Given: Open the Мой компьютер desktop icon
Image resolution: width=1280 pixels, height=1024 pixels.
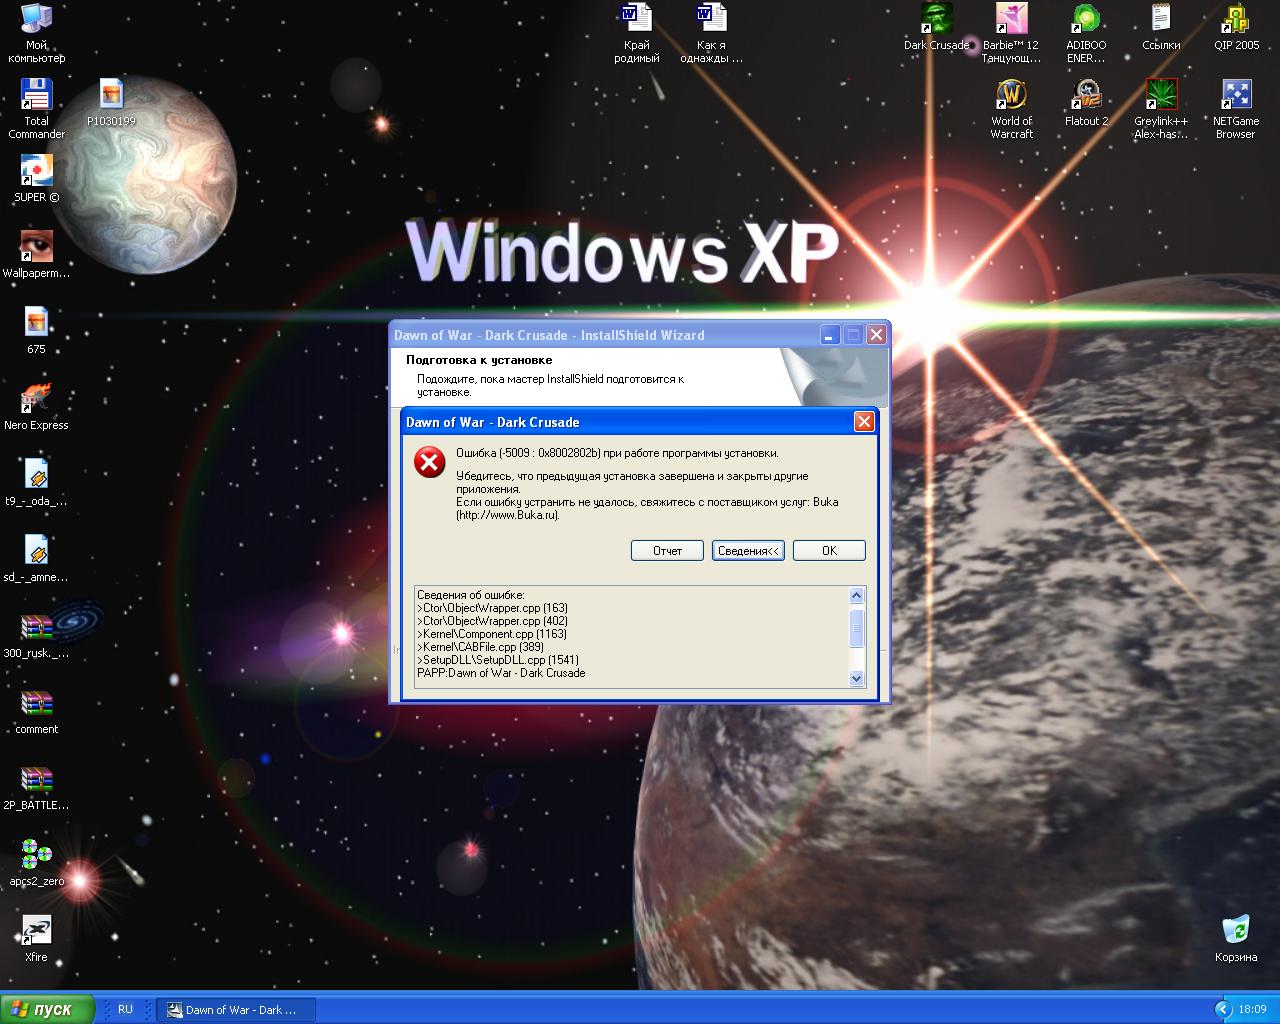Looking at the screenshot, I should tap(36, 18).
